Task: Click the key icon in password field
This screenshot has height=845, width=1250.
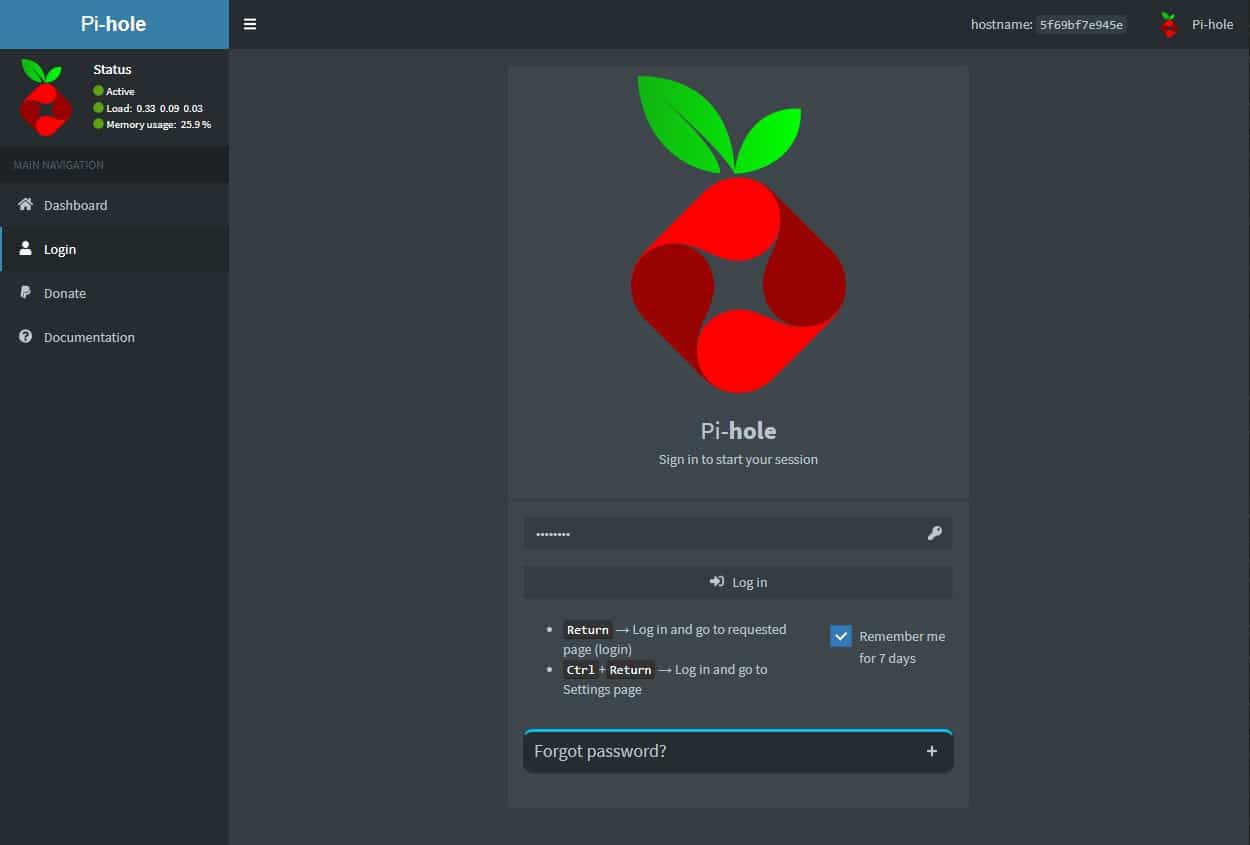Action: (x=934, y=533)
